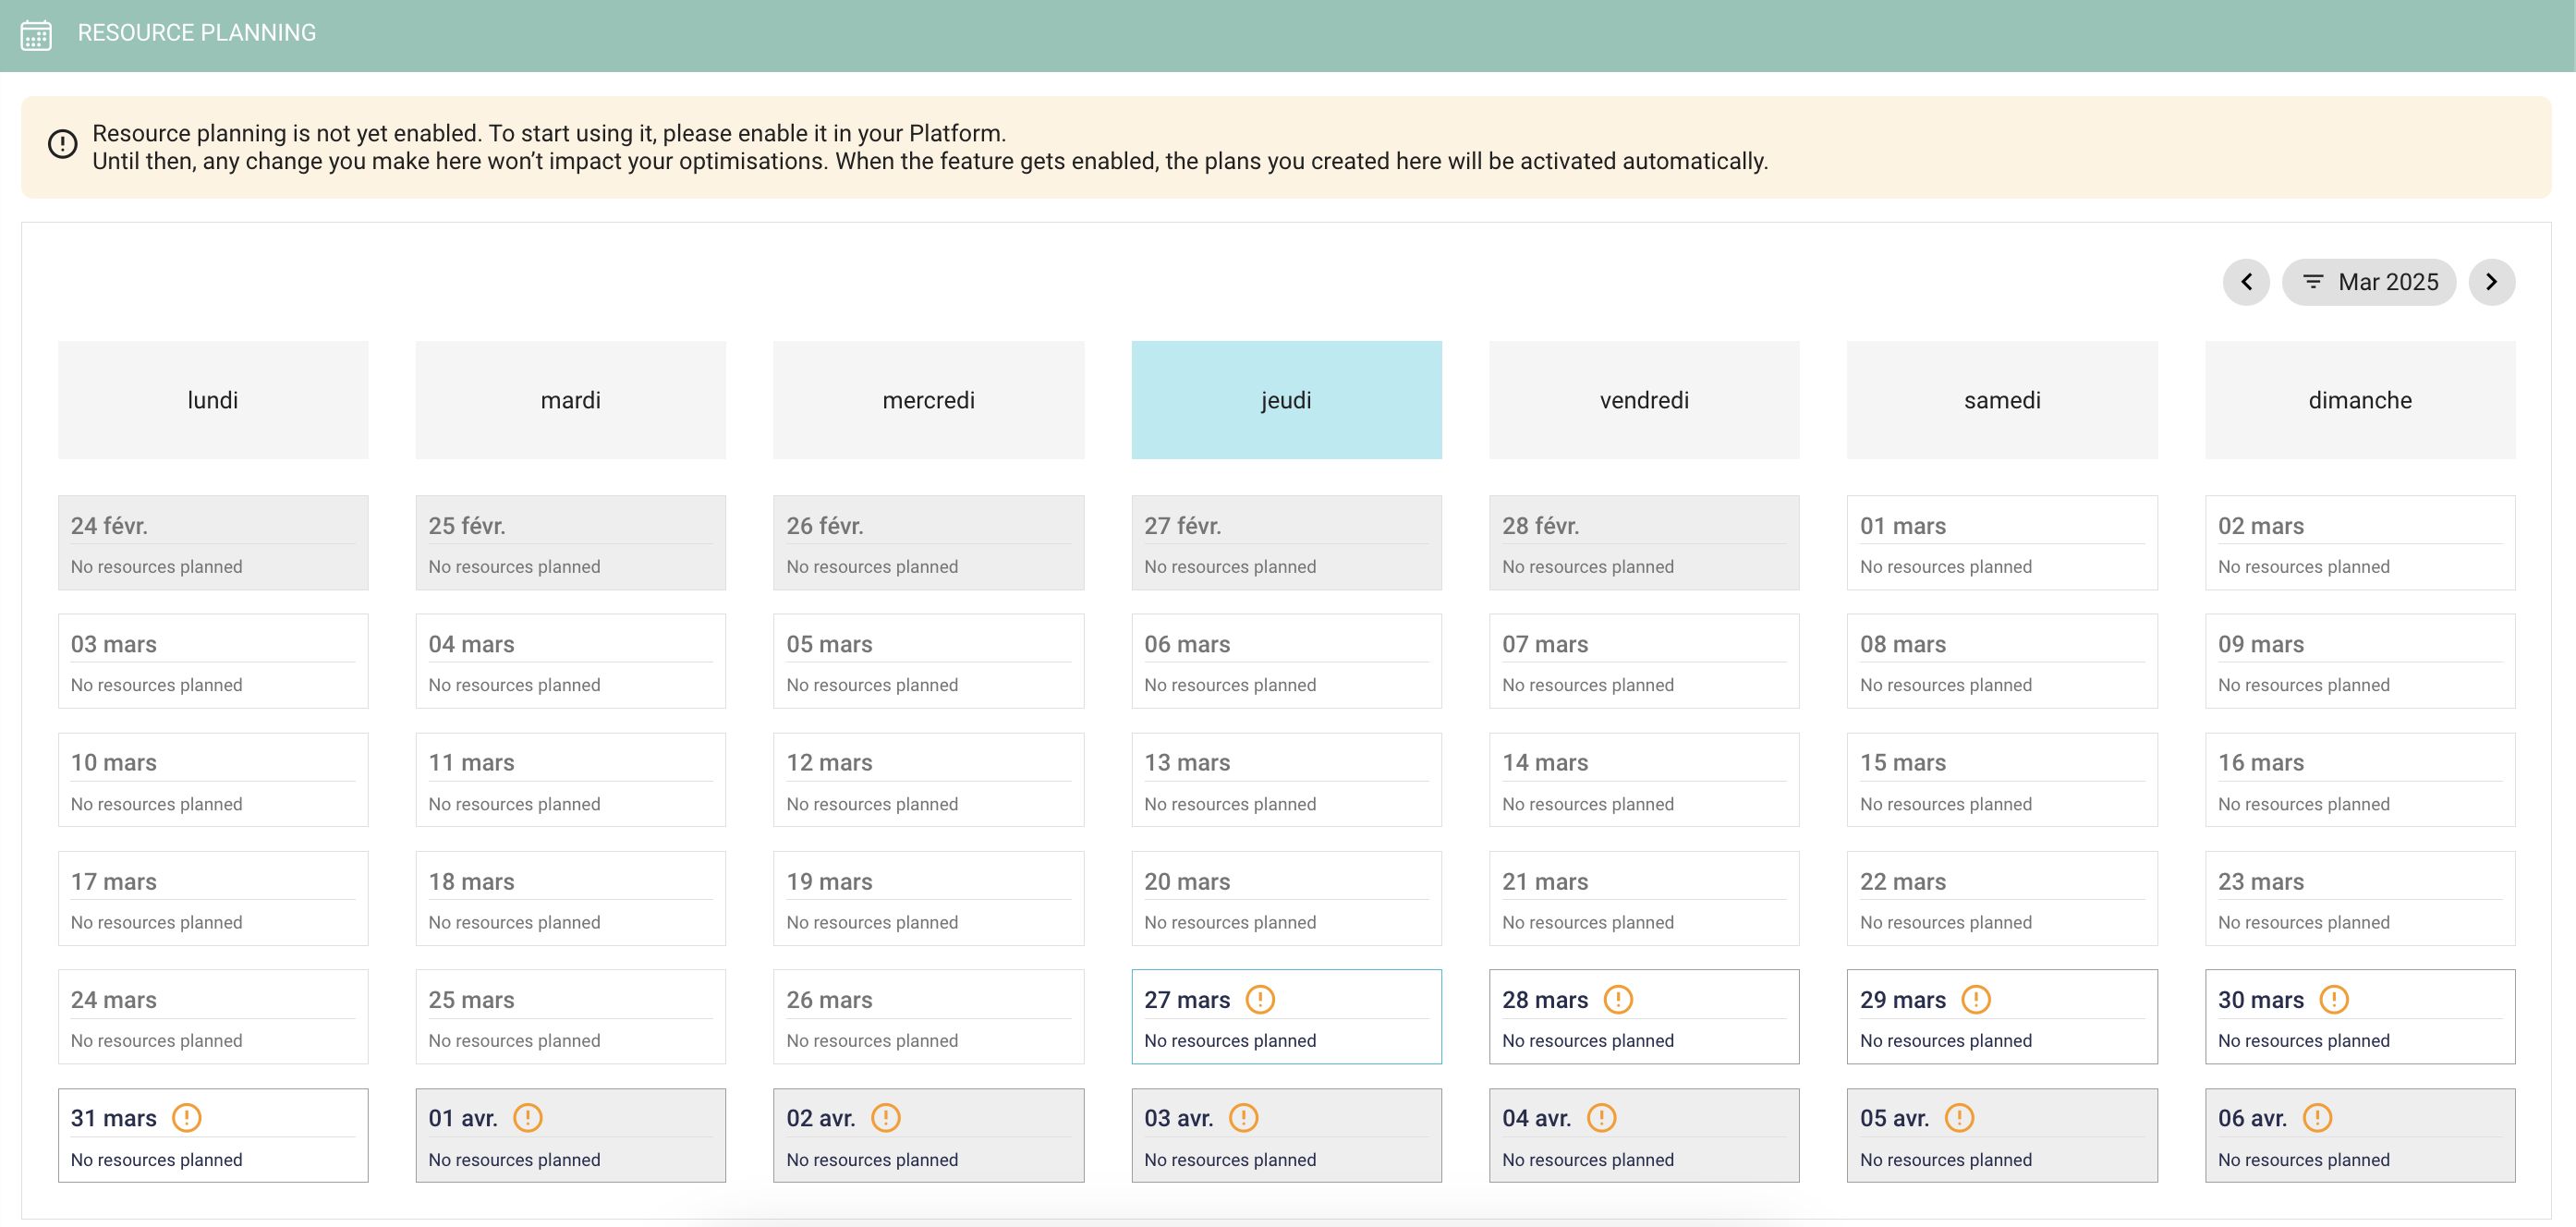Click the warning icon on 05 avr.
2576x1227 pixels.
1960,1117
